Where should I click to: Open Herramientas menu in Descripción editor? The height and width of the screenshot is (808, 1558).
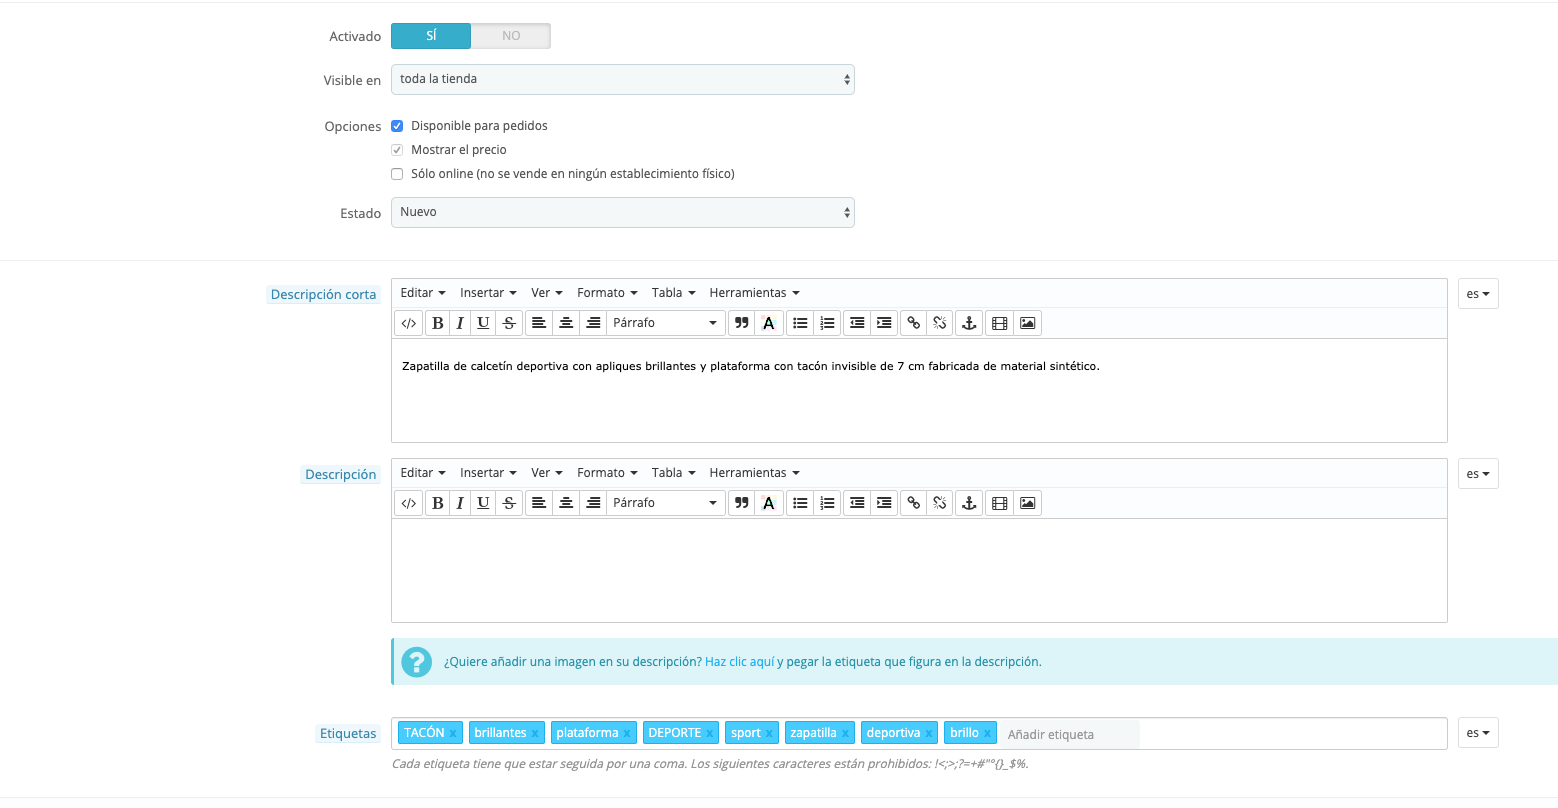tap(754, 473)
